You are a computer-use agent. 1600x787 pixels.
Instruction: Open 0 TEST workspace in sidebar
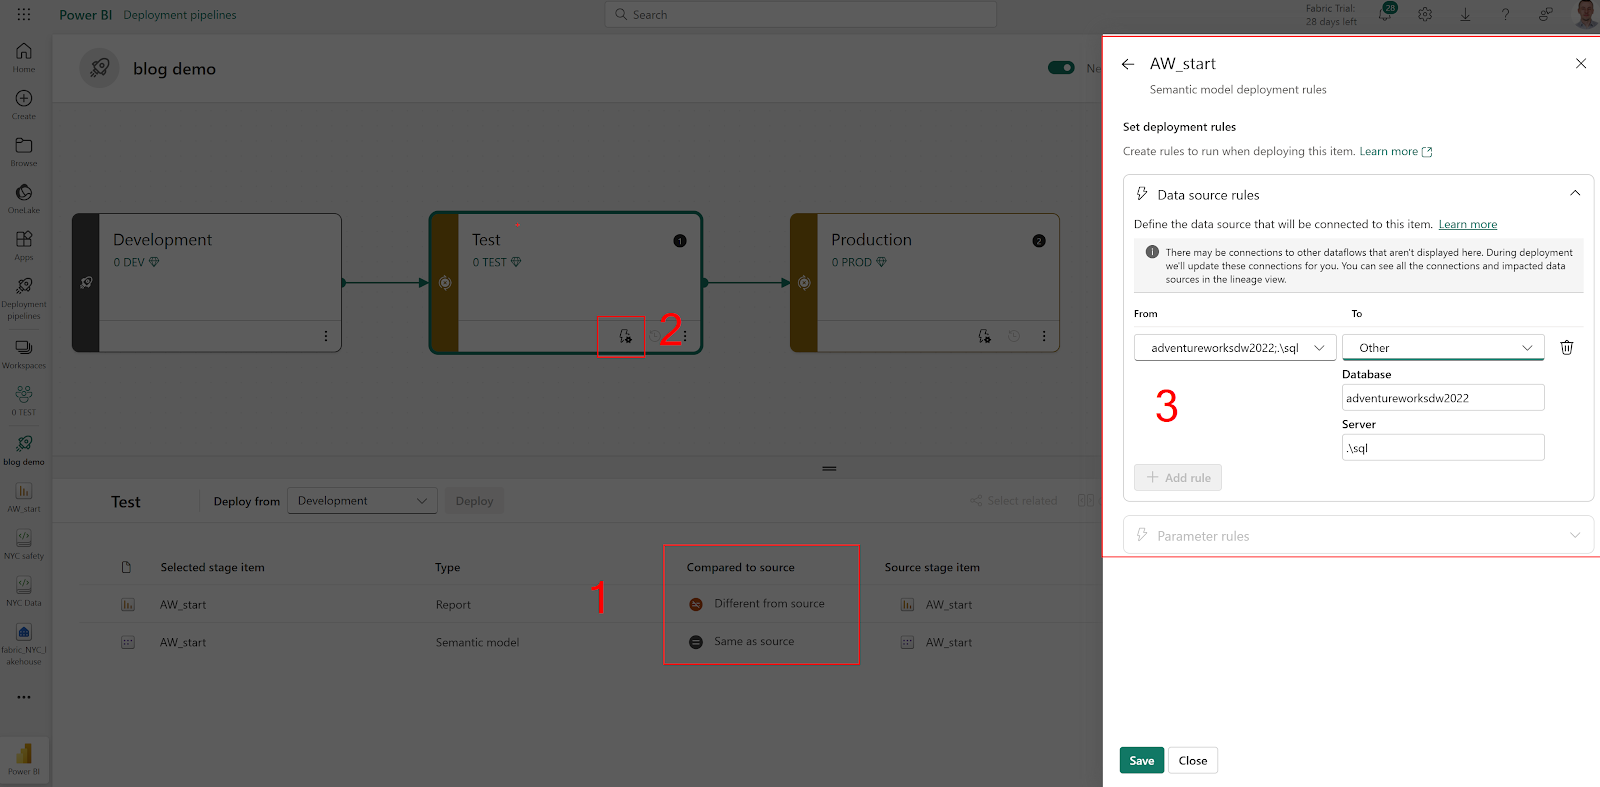pyautogui.click(x=24, y=400)
